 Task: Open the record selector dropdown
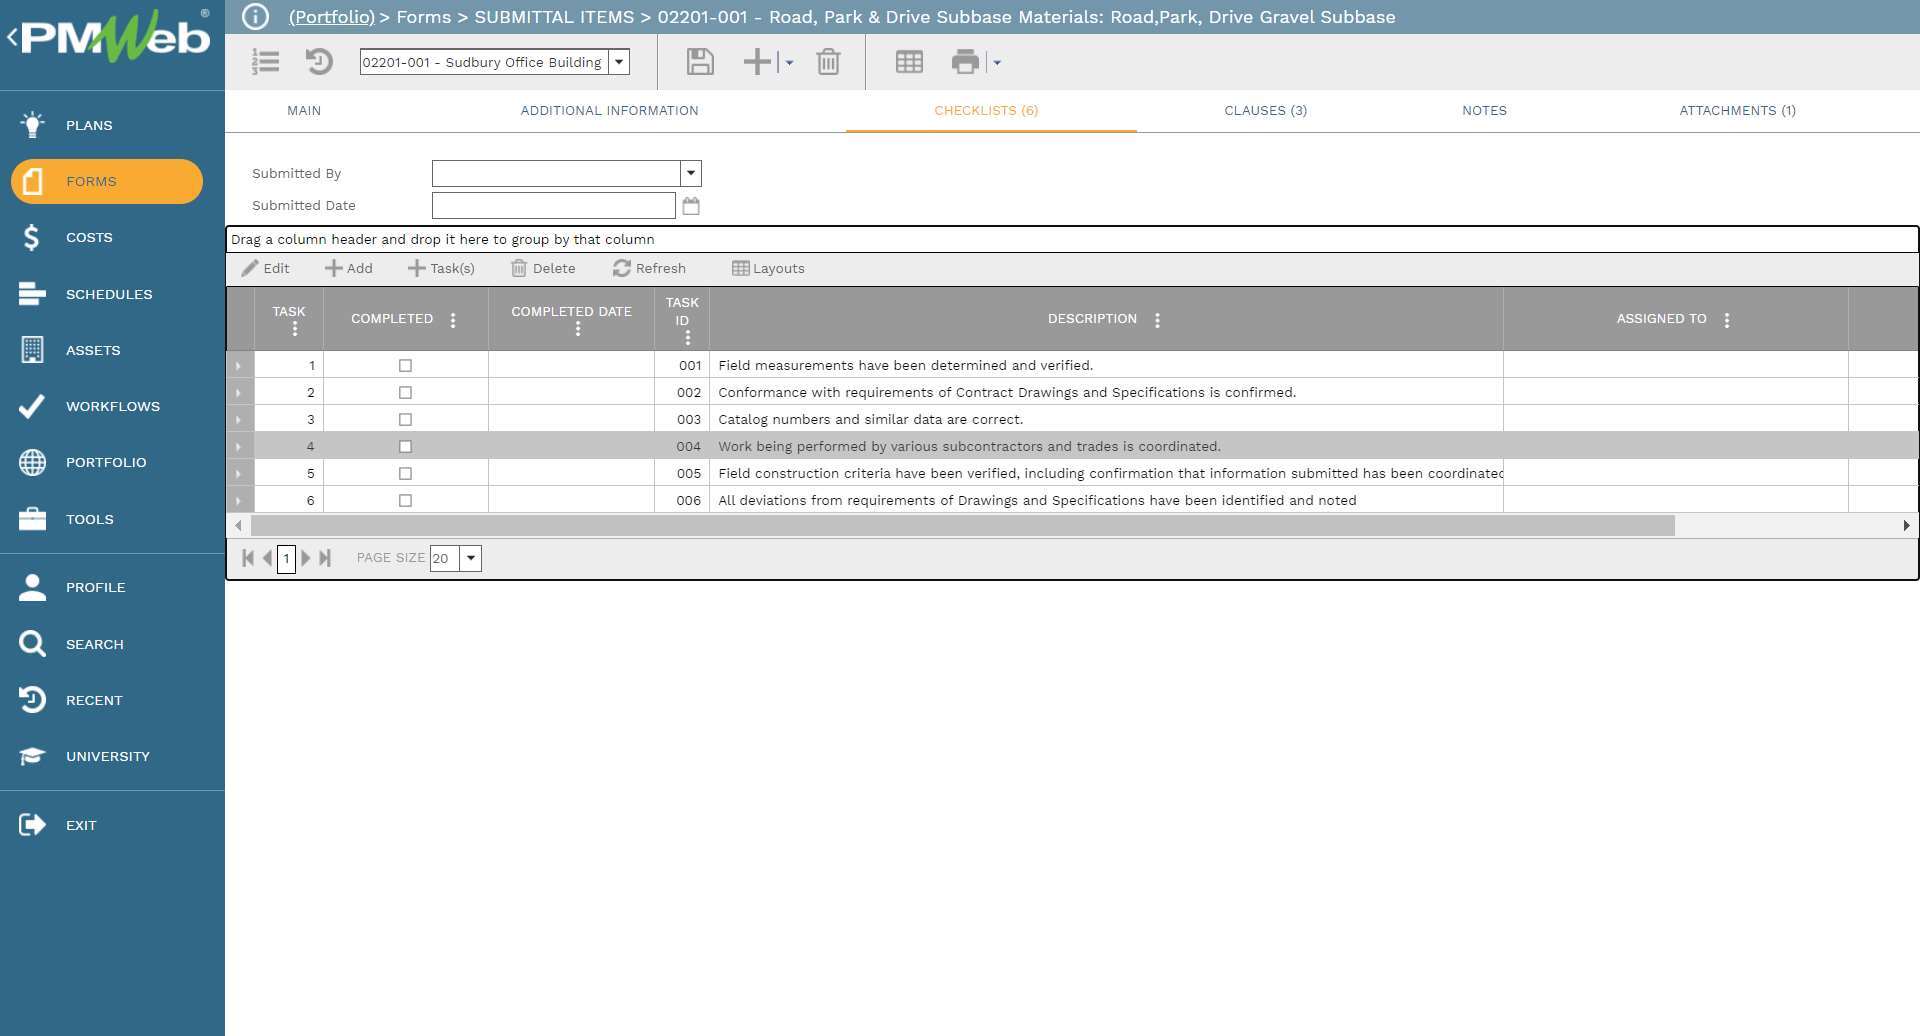pyautogui.click(x=620, y=61)
